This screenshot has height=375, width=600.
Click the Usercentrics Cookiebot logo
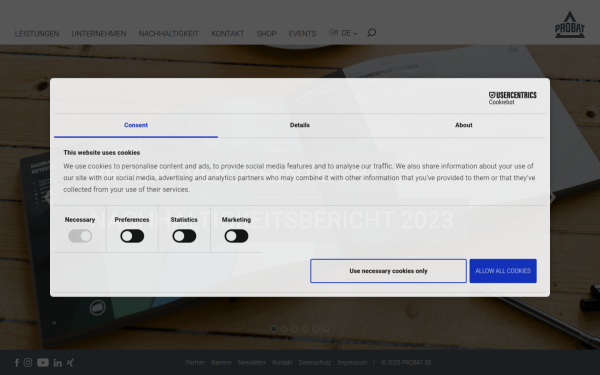[x=512, y=98]
